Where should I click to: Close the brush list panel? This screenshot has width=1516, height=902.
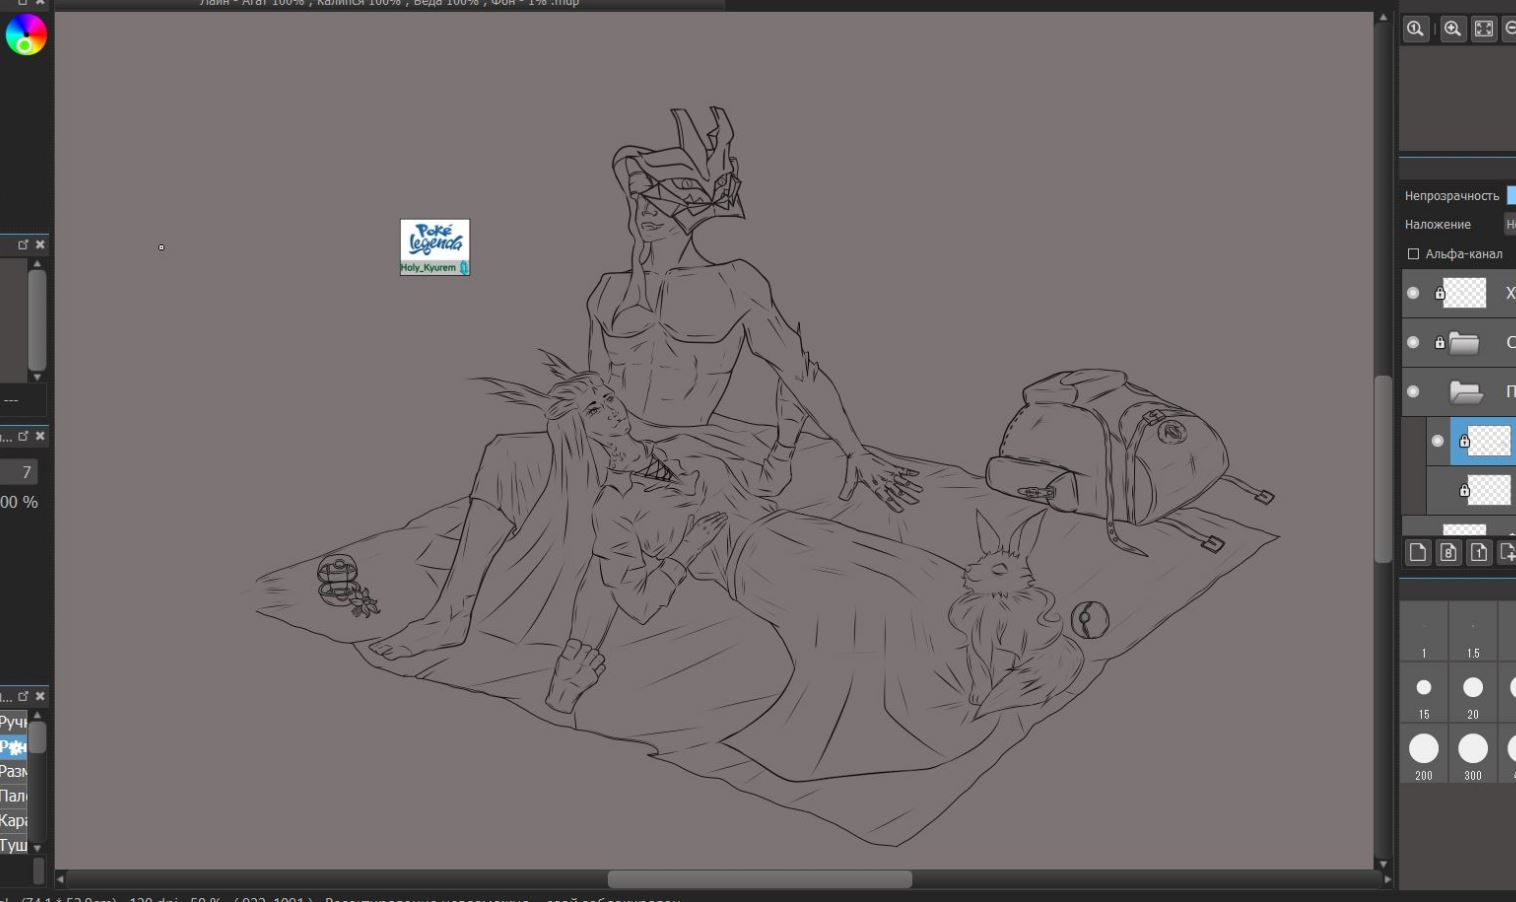pyautogui.click(x=40, y=696)
